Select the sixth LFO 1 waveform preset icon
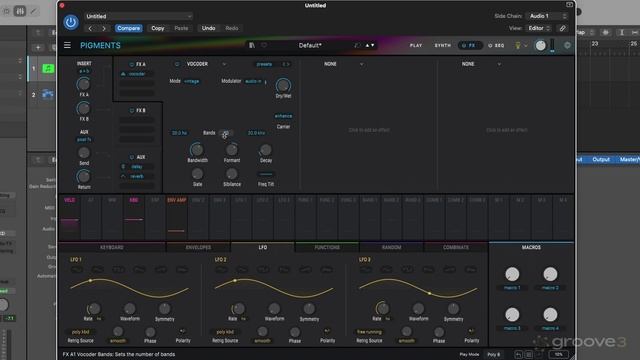The image size is (640, 360). tap(182, 270)
